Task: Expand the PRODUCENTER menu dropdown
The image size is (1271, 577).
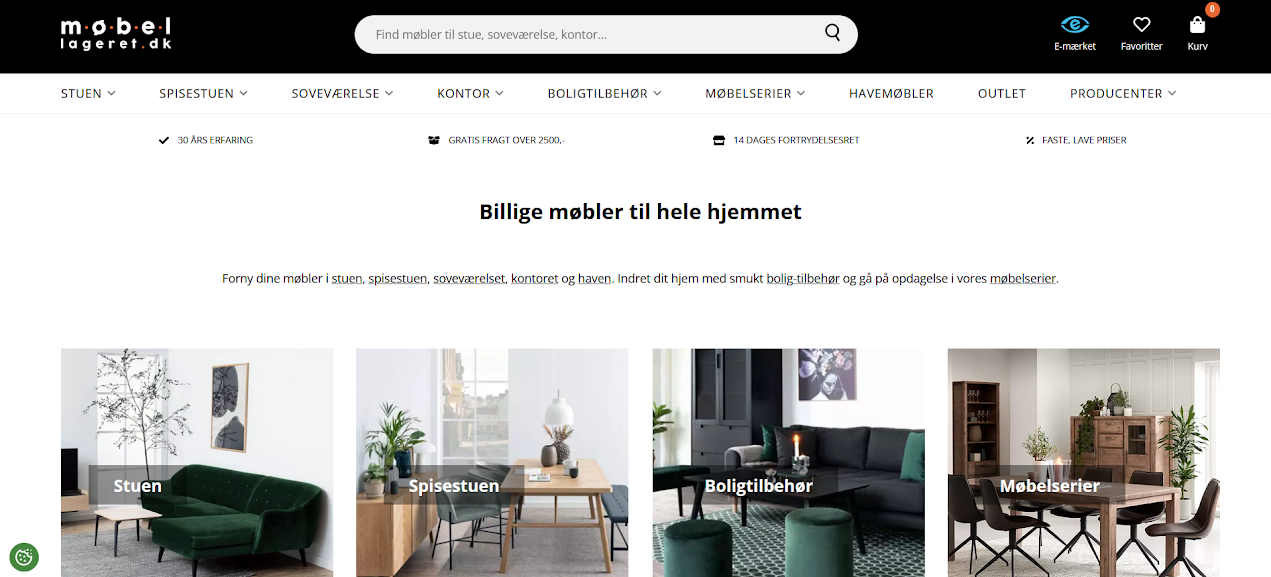Action: (x=1123, y=93)
